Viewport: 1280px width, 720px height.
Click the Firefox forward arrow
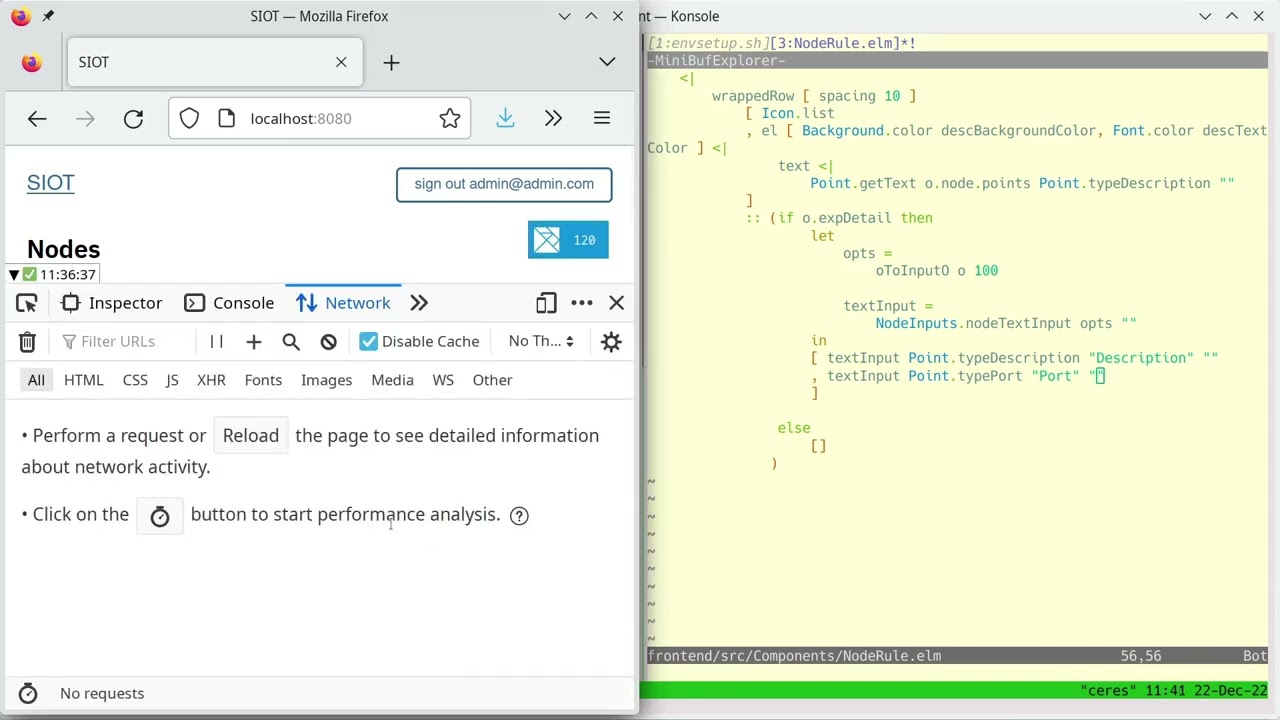click(85, 119)
